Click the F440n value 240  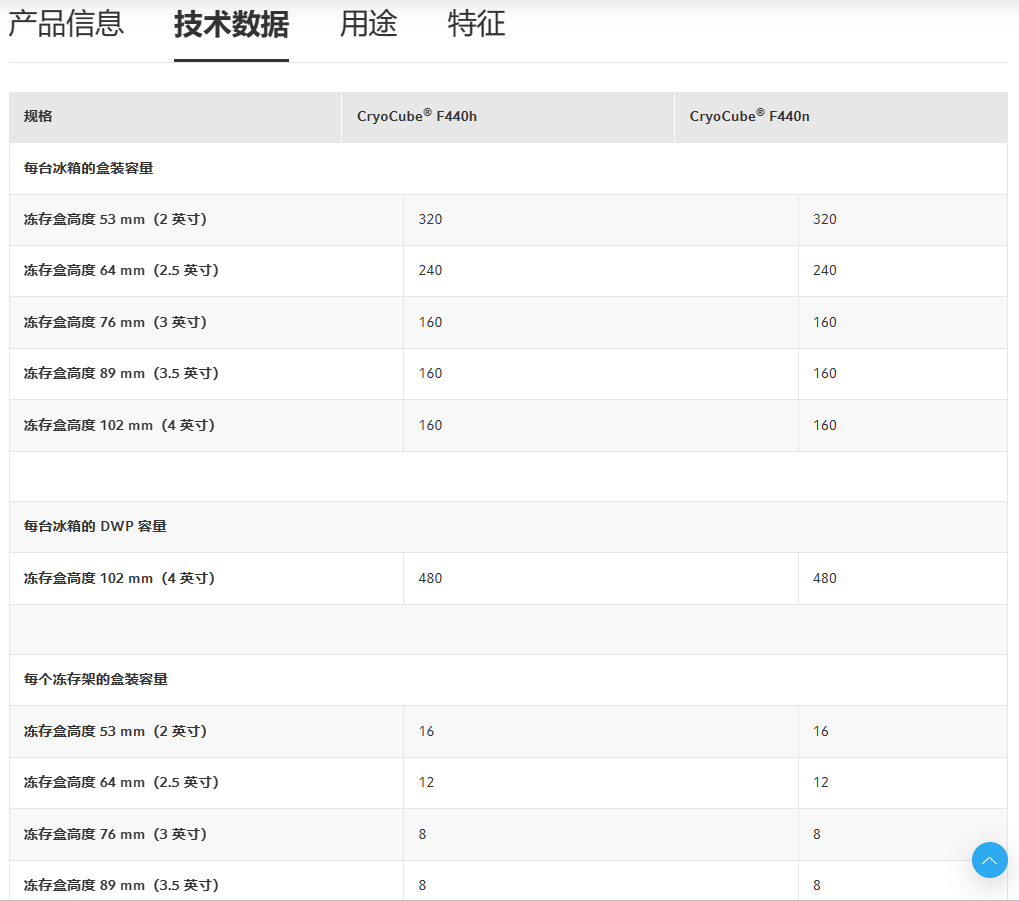(x=825, y=270)
